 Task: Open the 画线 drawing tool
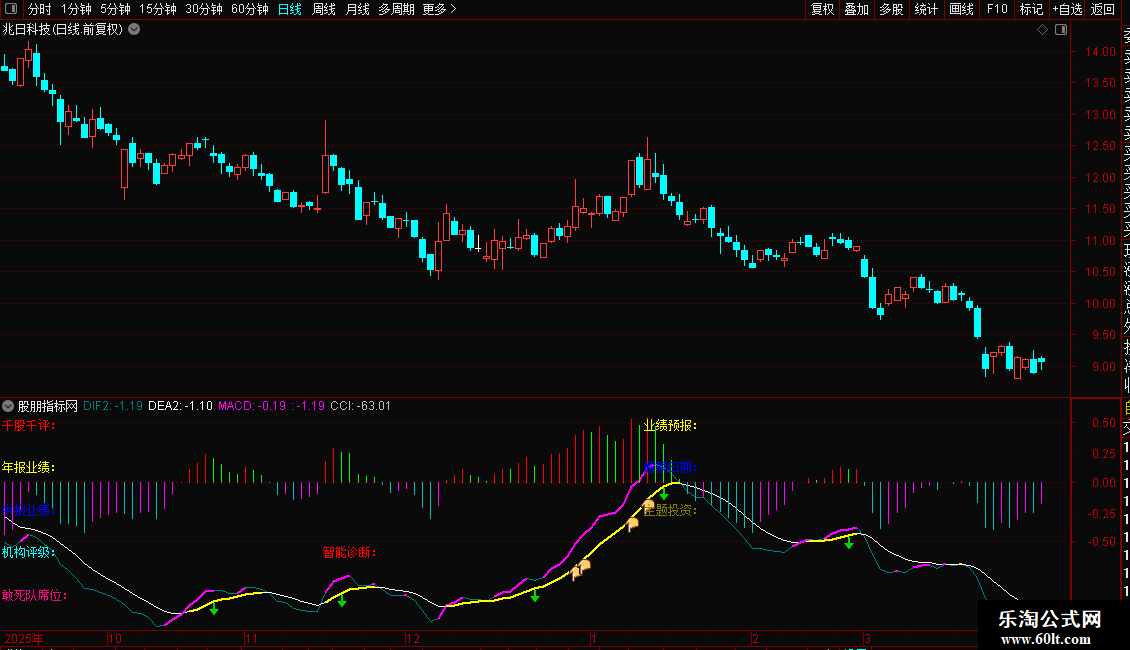(961, 9)
